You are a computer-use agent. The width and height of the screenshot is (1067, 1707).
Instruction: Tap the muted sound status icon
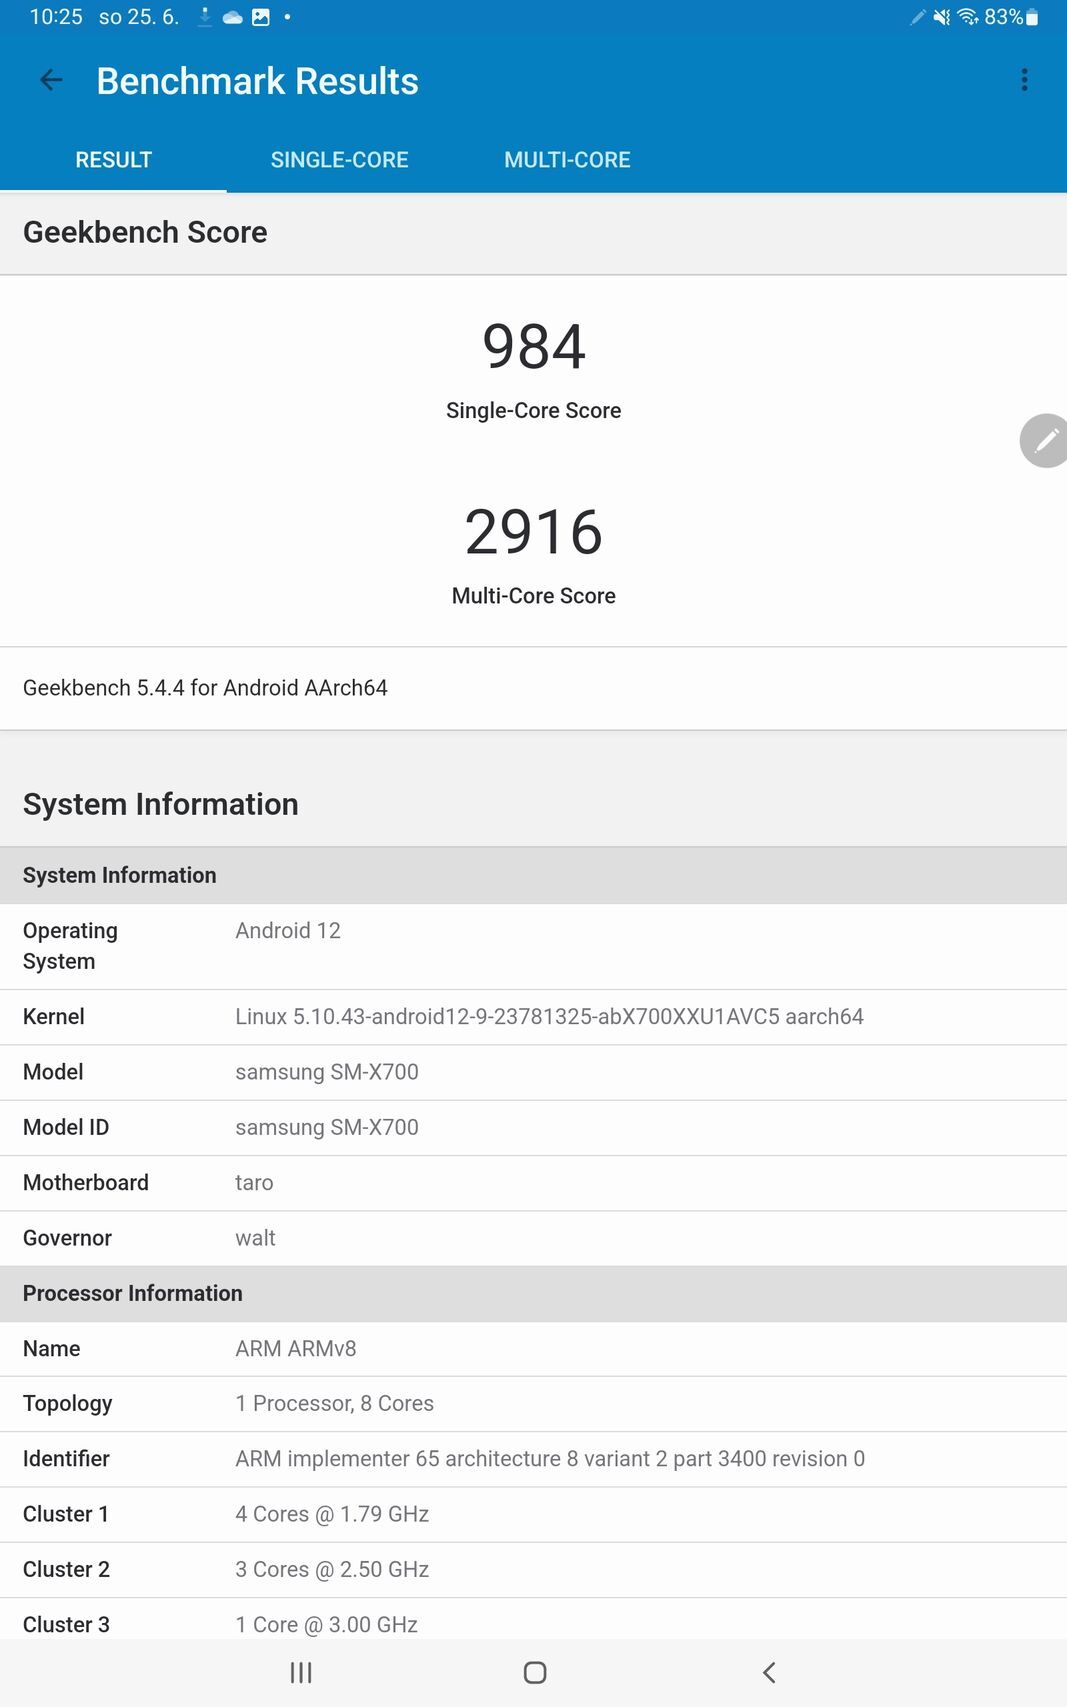pyautogui.click(x=941, y=17)
